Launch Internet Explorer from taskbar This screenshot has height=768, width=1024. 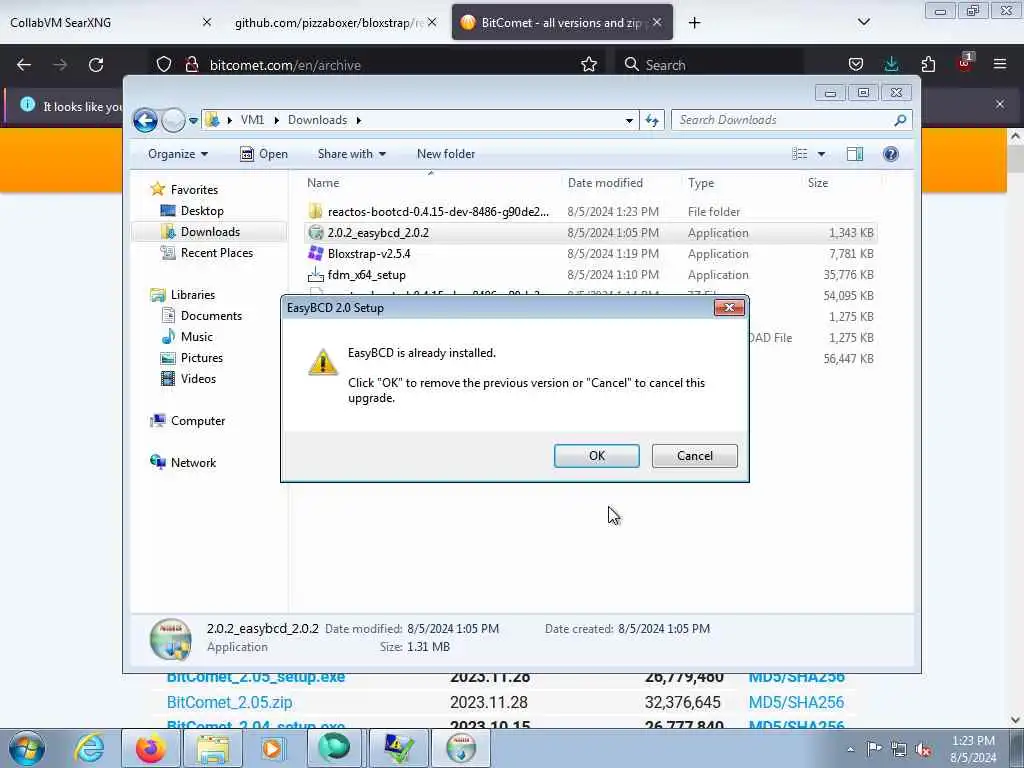(x=89, y=748)
